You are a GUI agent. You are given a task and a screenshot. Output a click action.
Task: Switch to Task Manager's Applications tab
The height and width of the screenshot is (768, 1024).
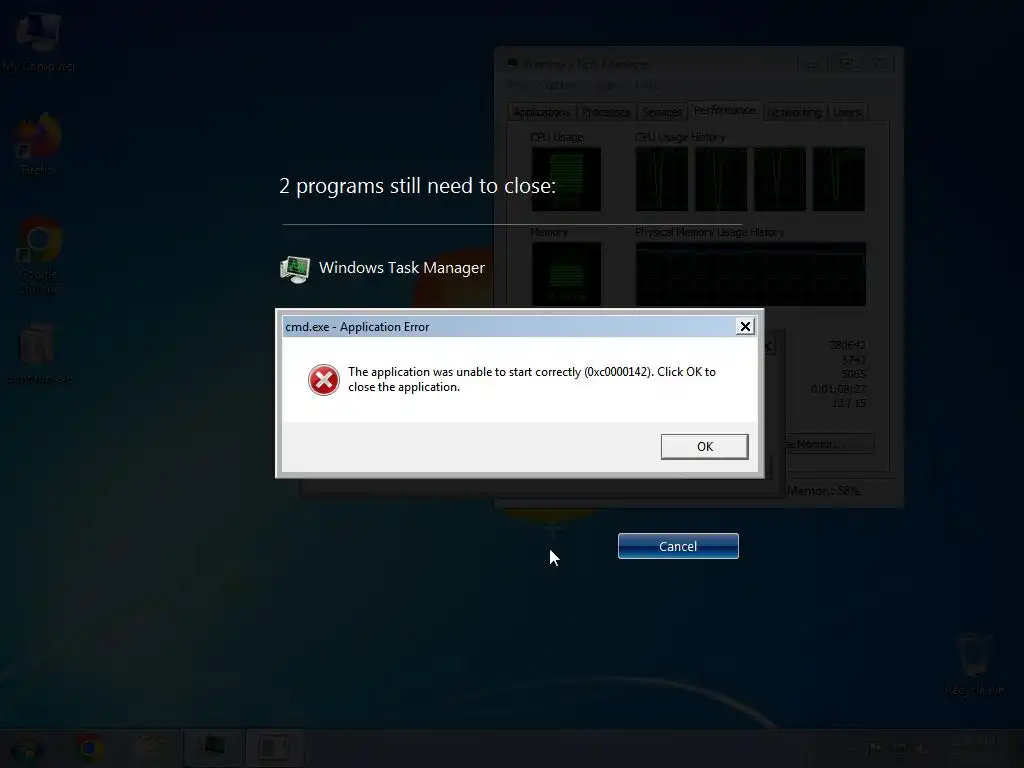[541, 112]
